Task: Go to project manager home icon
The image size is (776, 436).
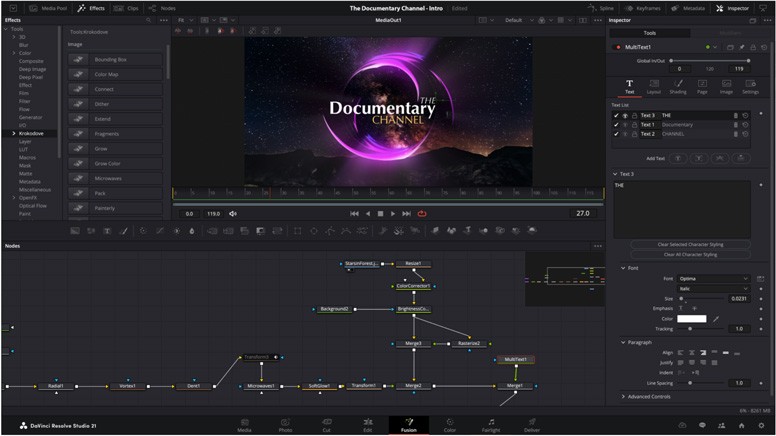Action: click(741, 425)
